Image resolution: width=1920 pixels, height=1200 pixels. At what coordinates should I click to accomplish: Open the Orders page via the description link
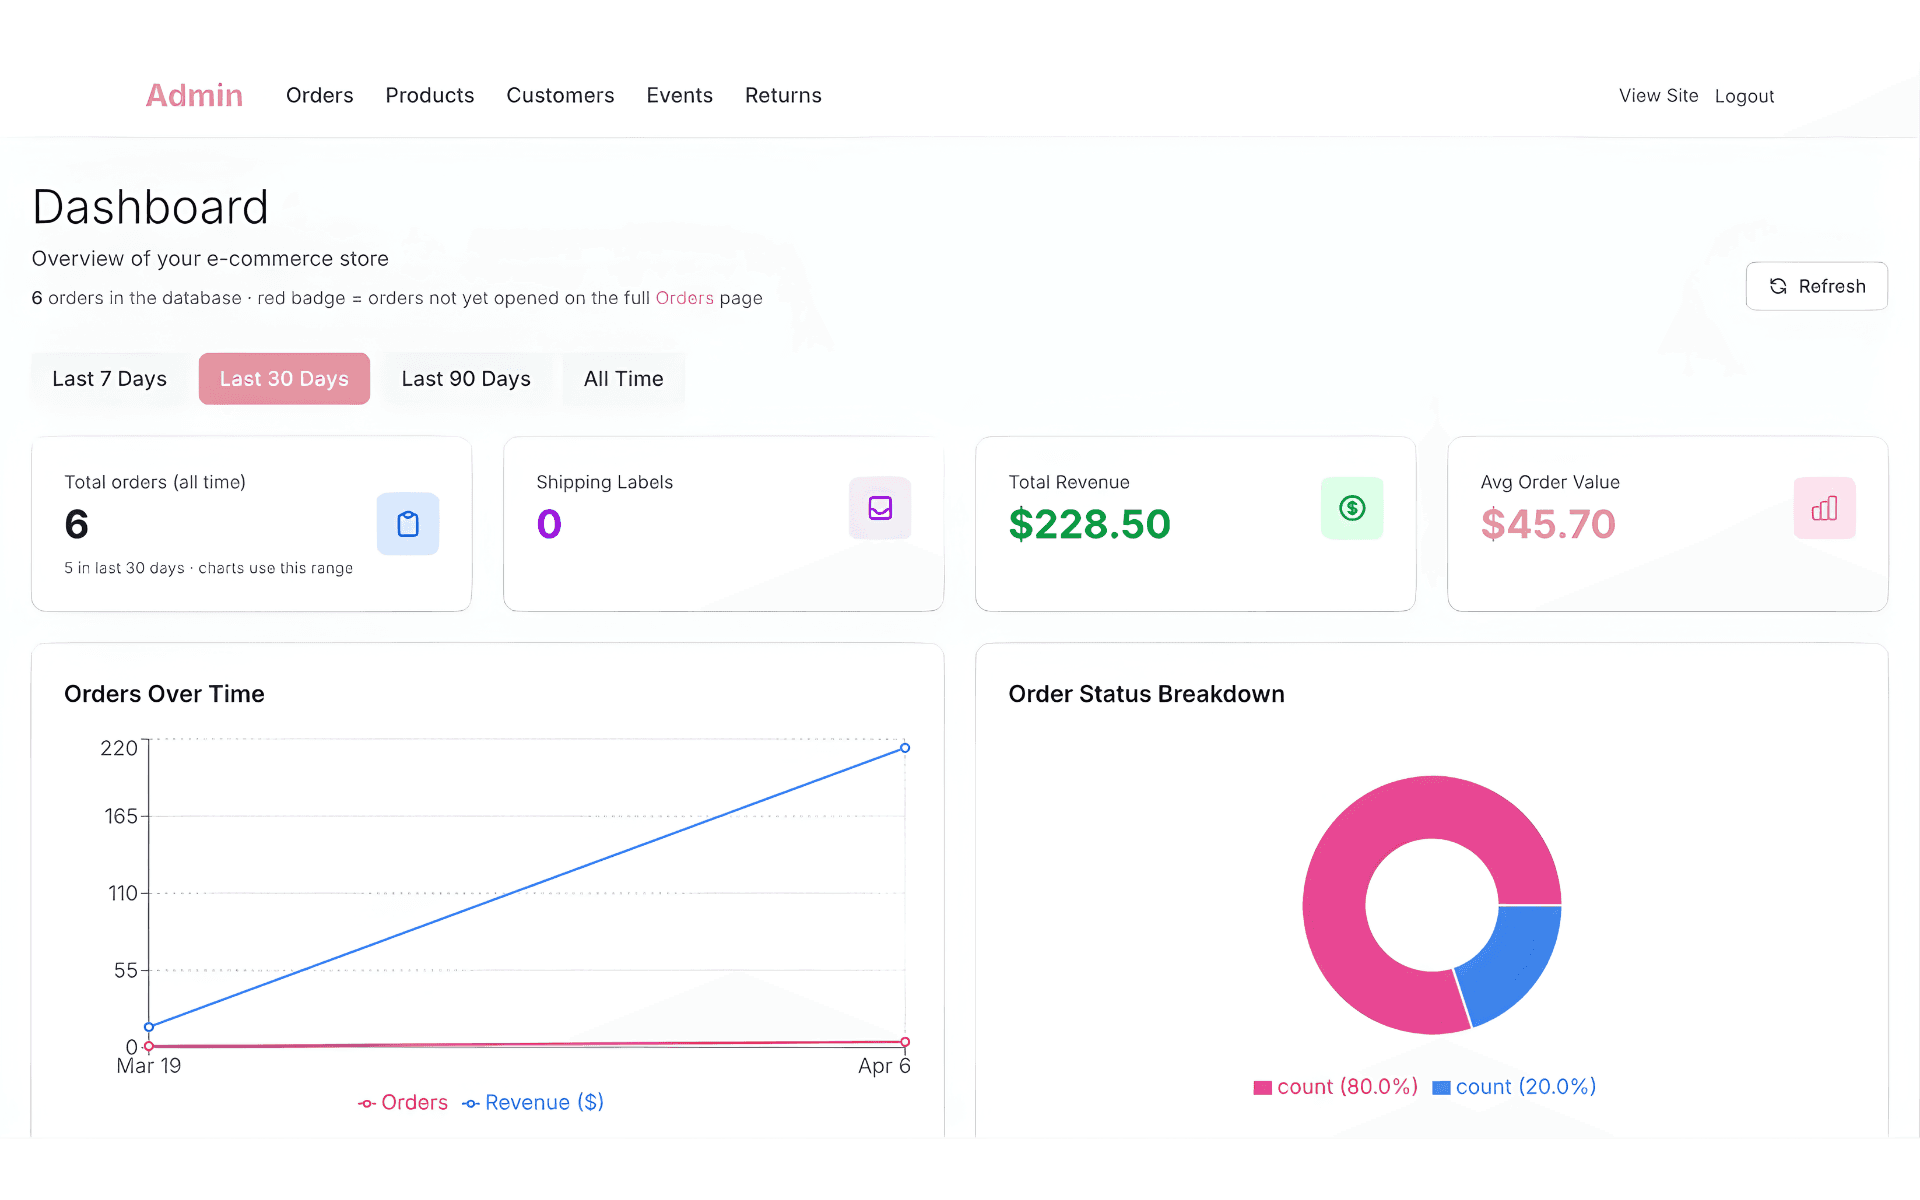(685, 297)
